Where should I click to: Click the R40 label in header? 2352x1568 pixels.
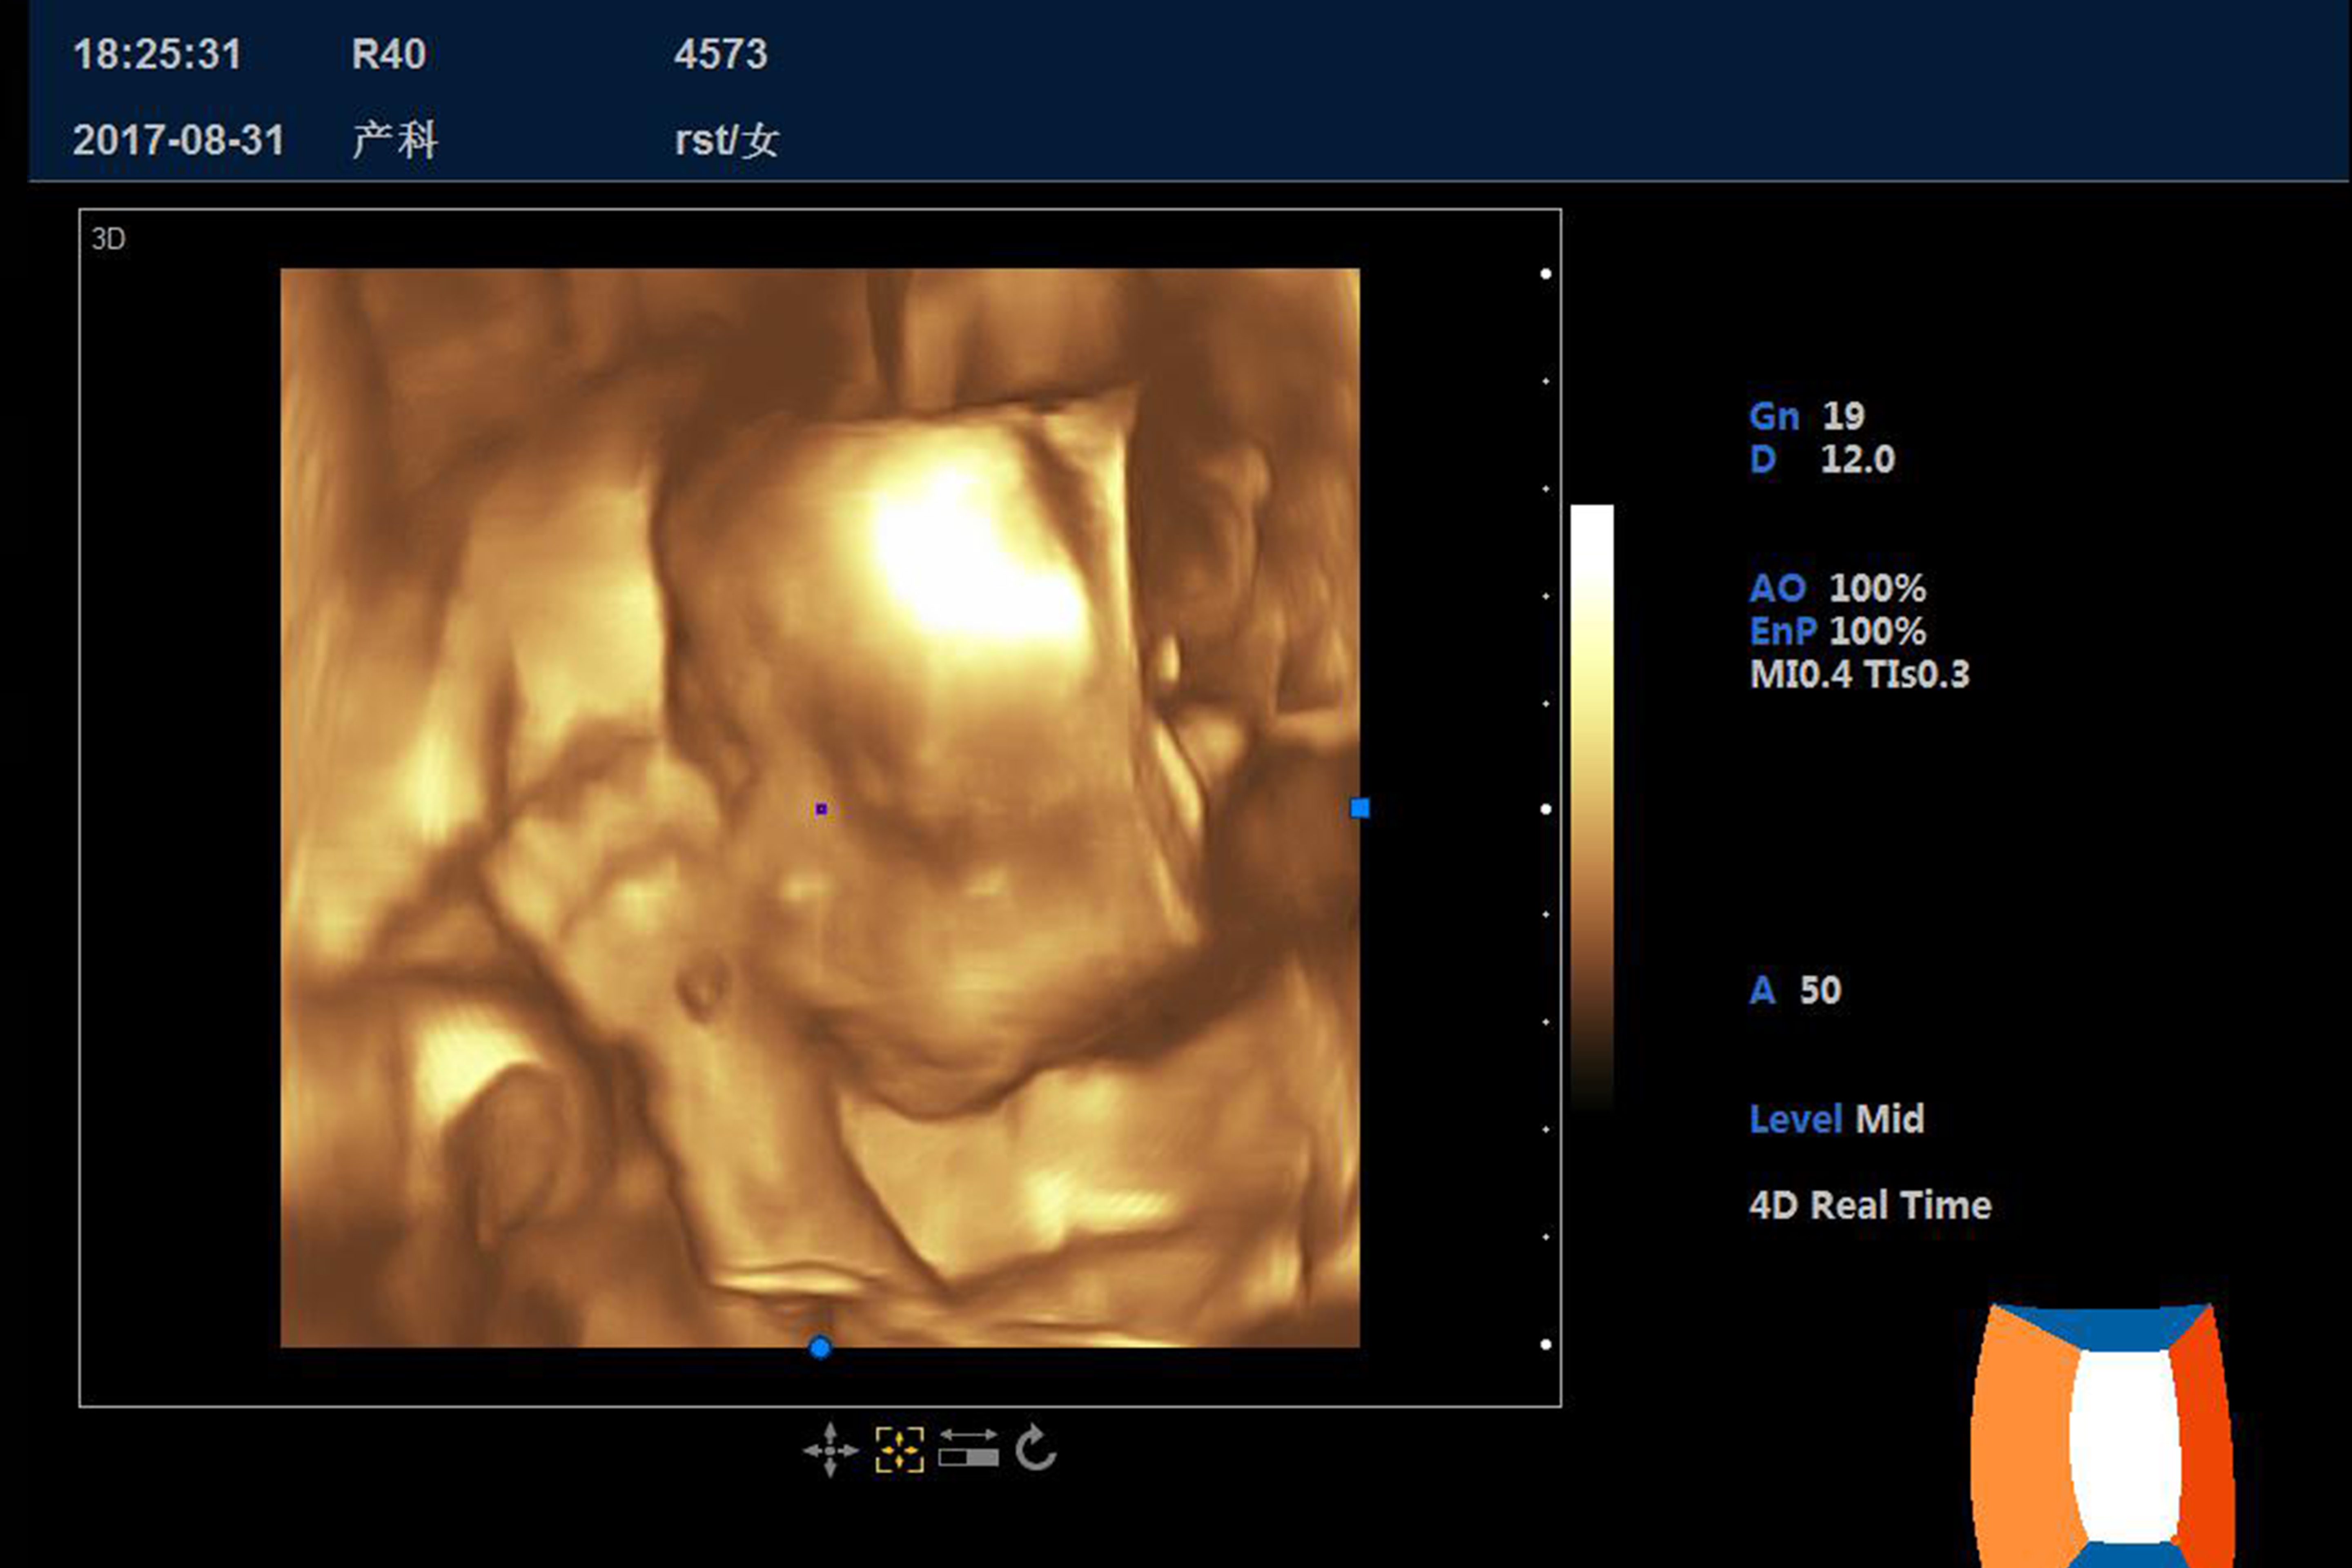tap(389, 54)
